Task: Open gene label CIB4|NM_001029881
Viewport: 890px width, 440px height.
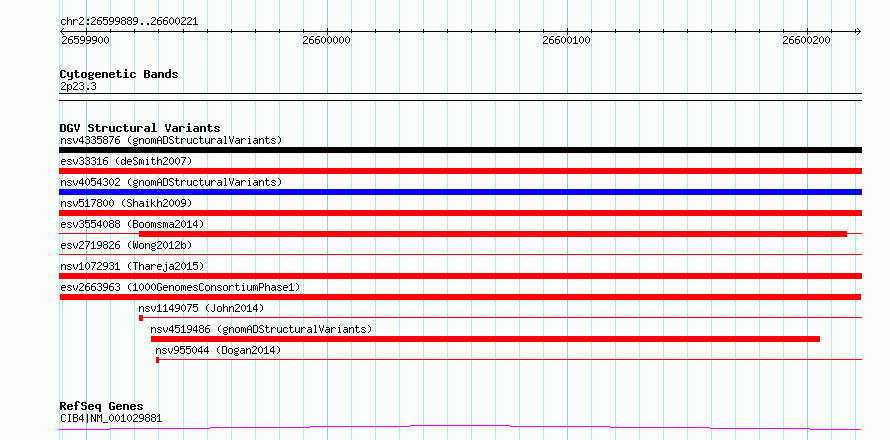Action: pyautogui.click(x=111, y=418)
